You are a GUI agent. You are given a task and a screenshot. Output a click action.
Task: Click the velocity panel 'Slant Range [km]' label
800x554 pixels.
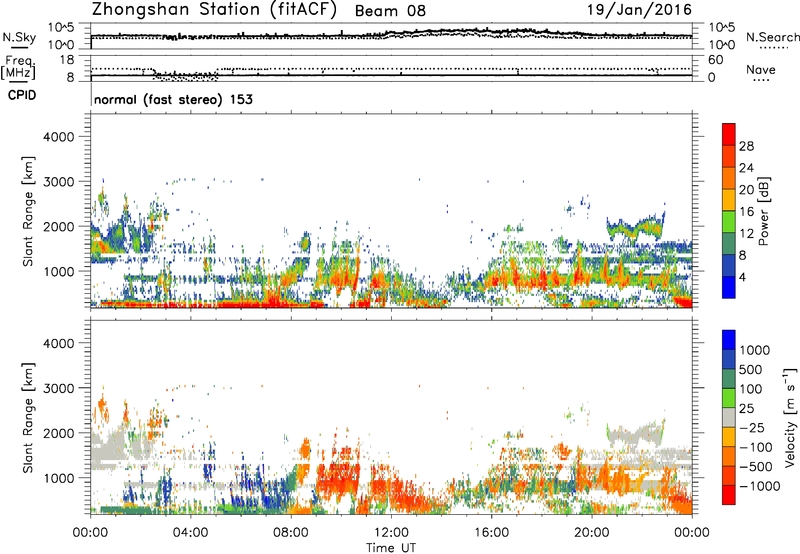[28, 417]
